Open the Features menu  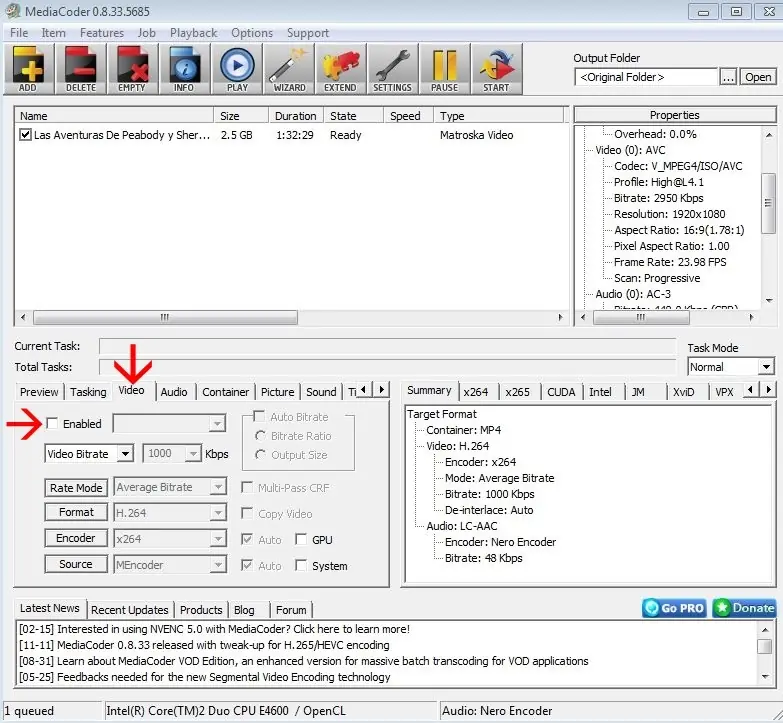(102, 33)
